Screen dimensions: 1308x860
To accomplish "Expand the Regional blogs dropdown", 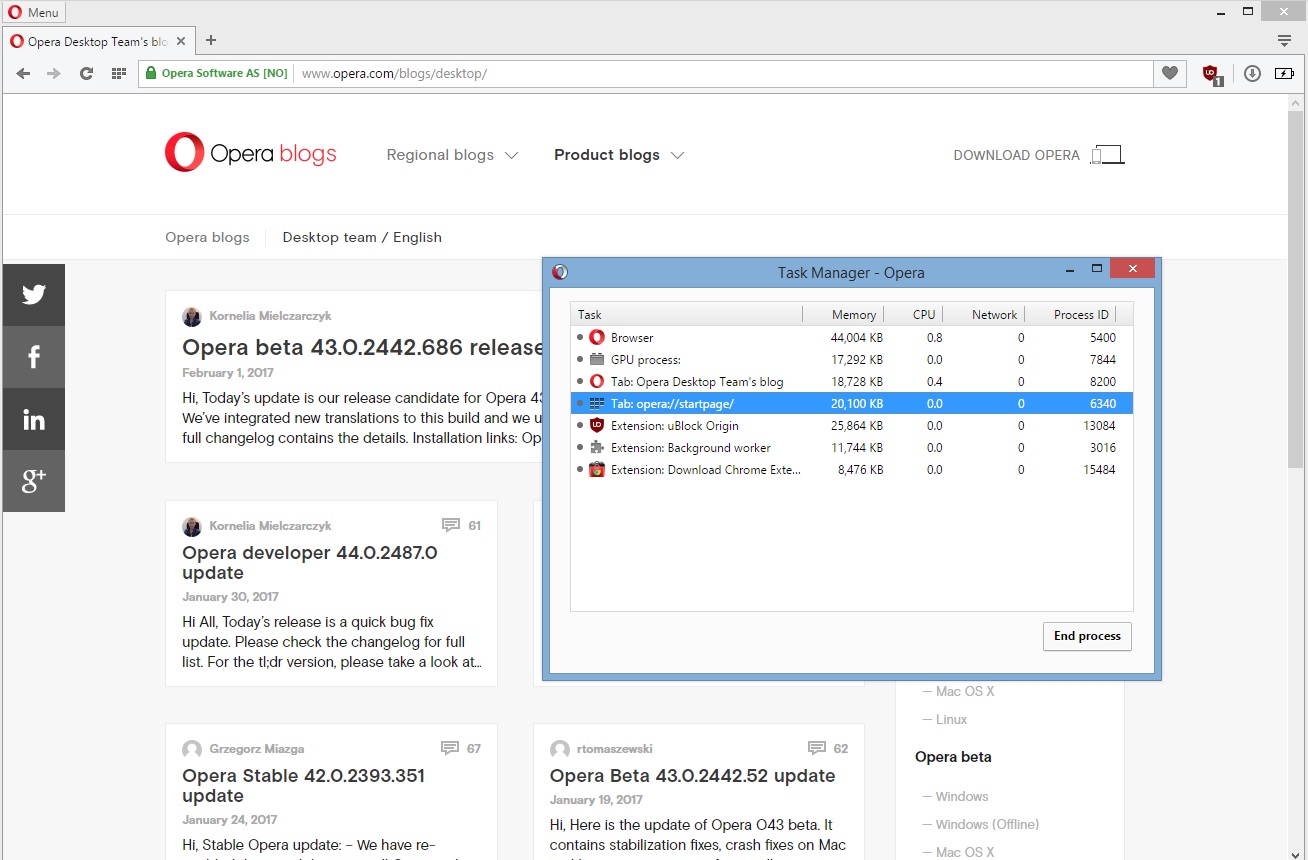I will pos(452,155).
